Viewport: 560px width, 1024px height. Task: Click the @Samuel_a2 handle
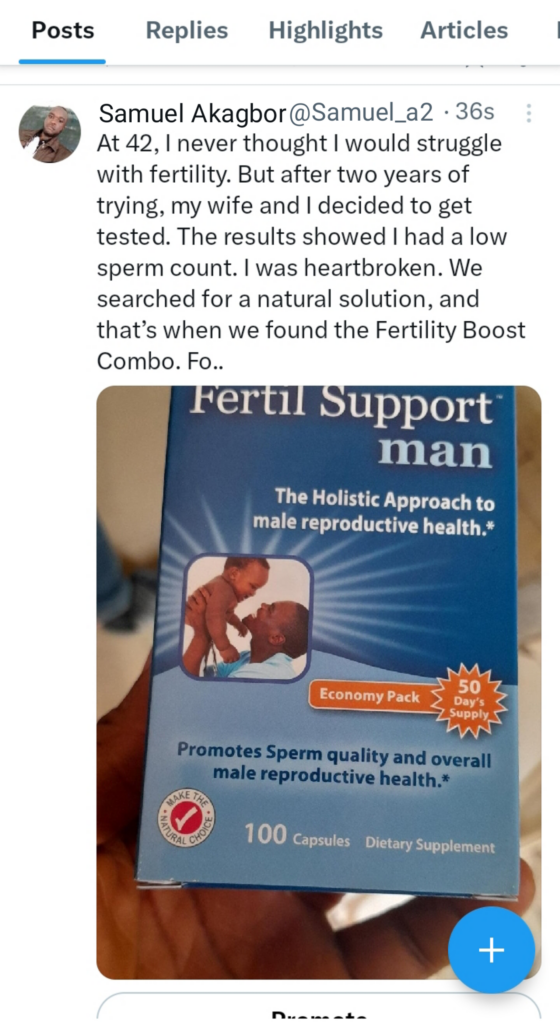tap(360, 114)
